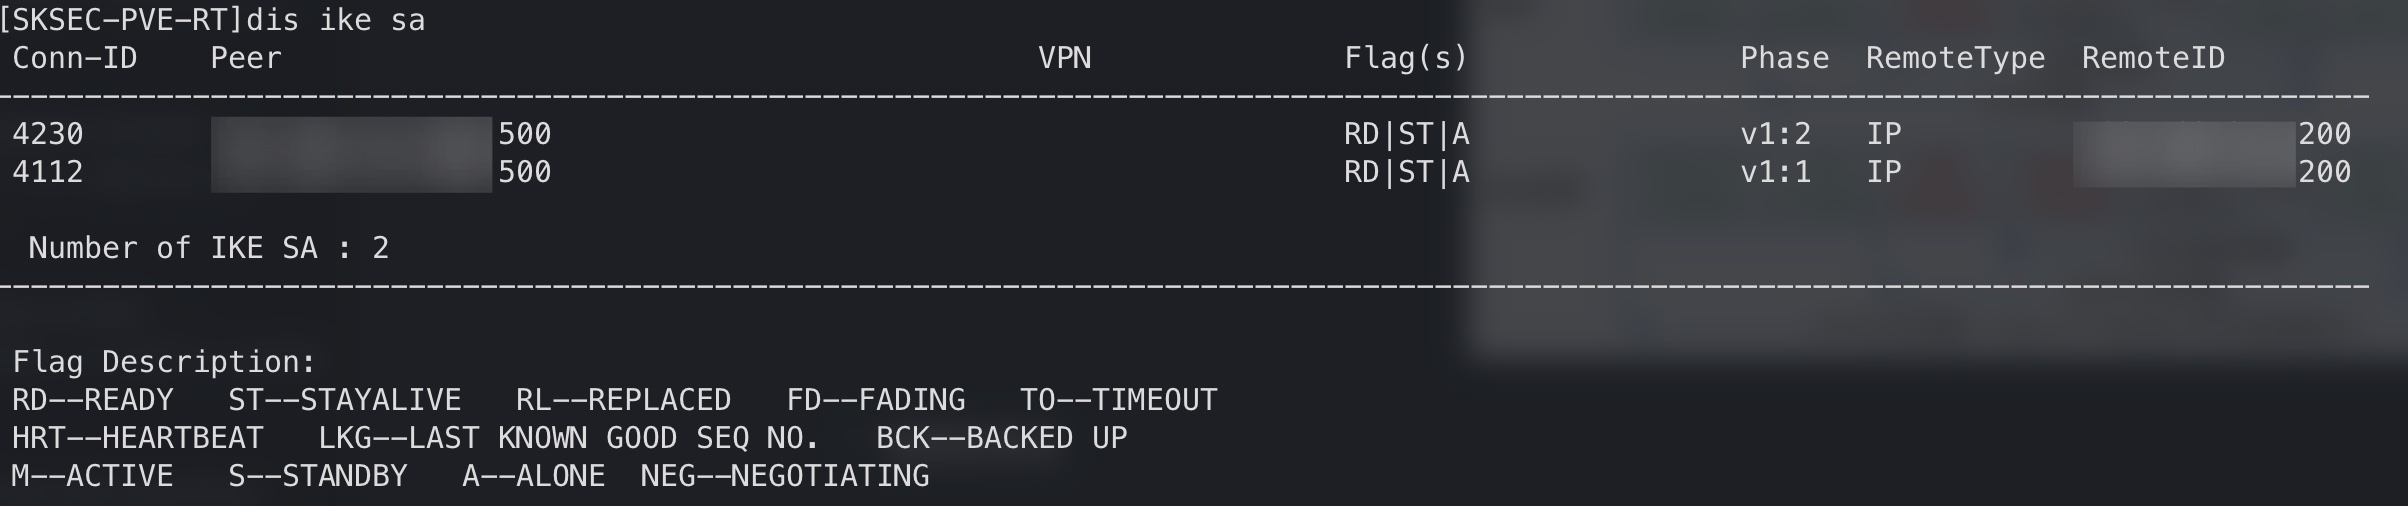Click the RemoteID column header
The image size is (2408, 506).
[x=2154, y=58]
